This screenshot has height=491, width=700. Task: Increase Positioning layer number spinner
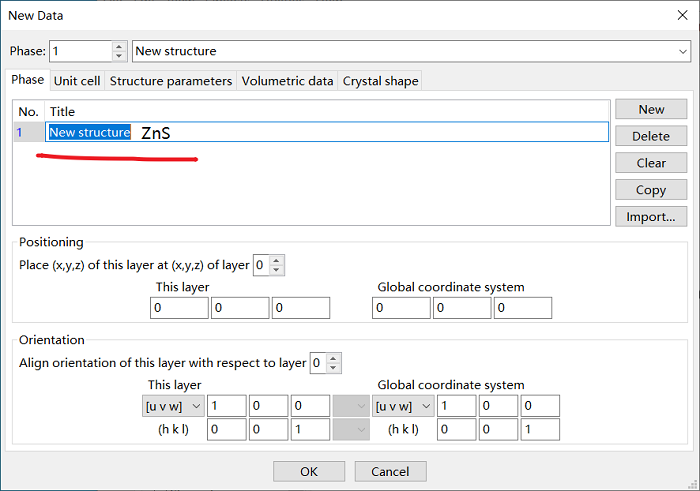(x=276, y=261)
